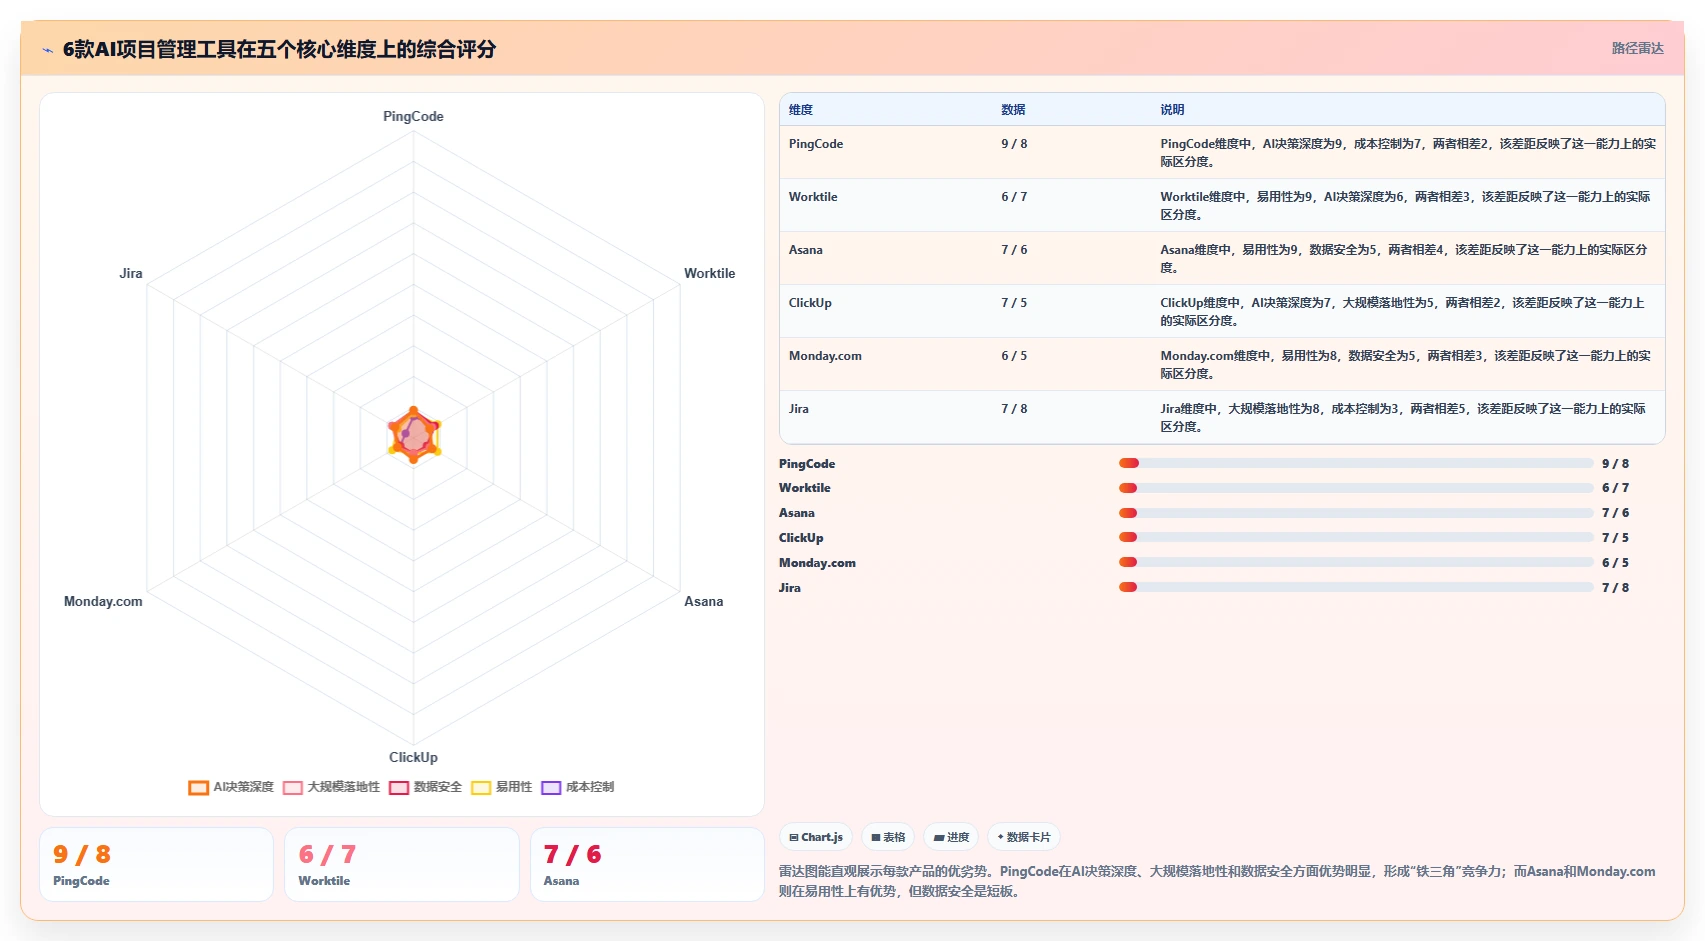Click the 表格 tag chip
The width and height of the screenshot is (1705, 941).
(x=888, y=837)
